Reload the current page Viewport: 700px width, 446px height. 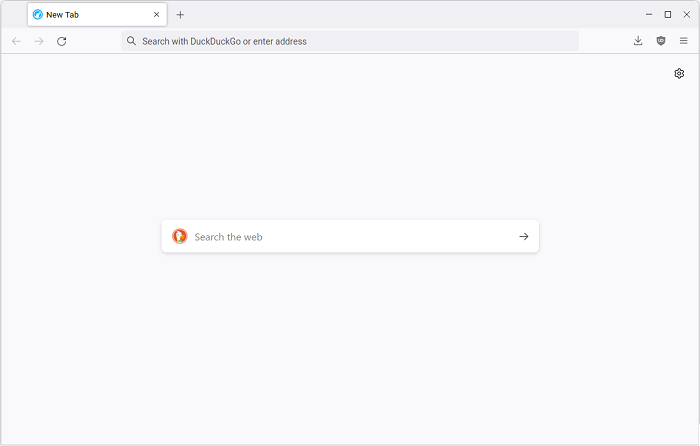coord(62,42)
